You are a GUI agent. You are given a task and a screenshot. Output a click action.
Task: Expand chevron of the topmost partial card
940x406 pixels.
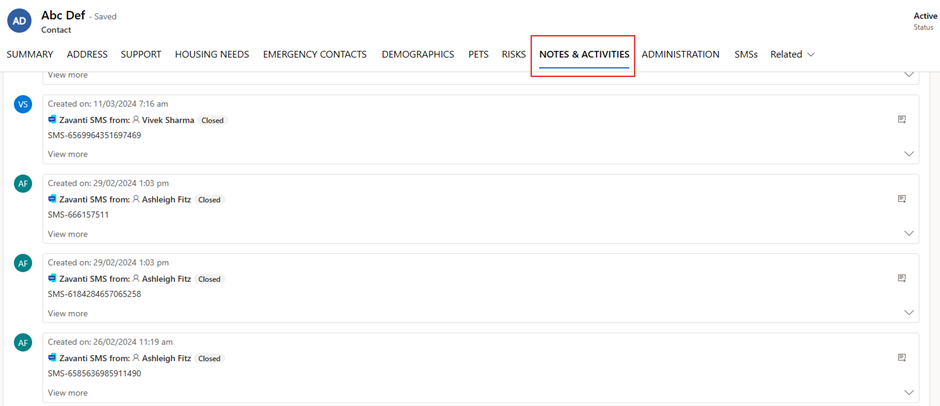point(909,74)
